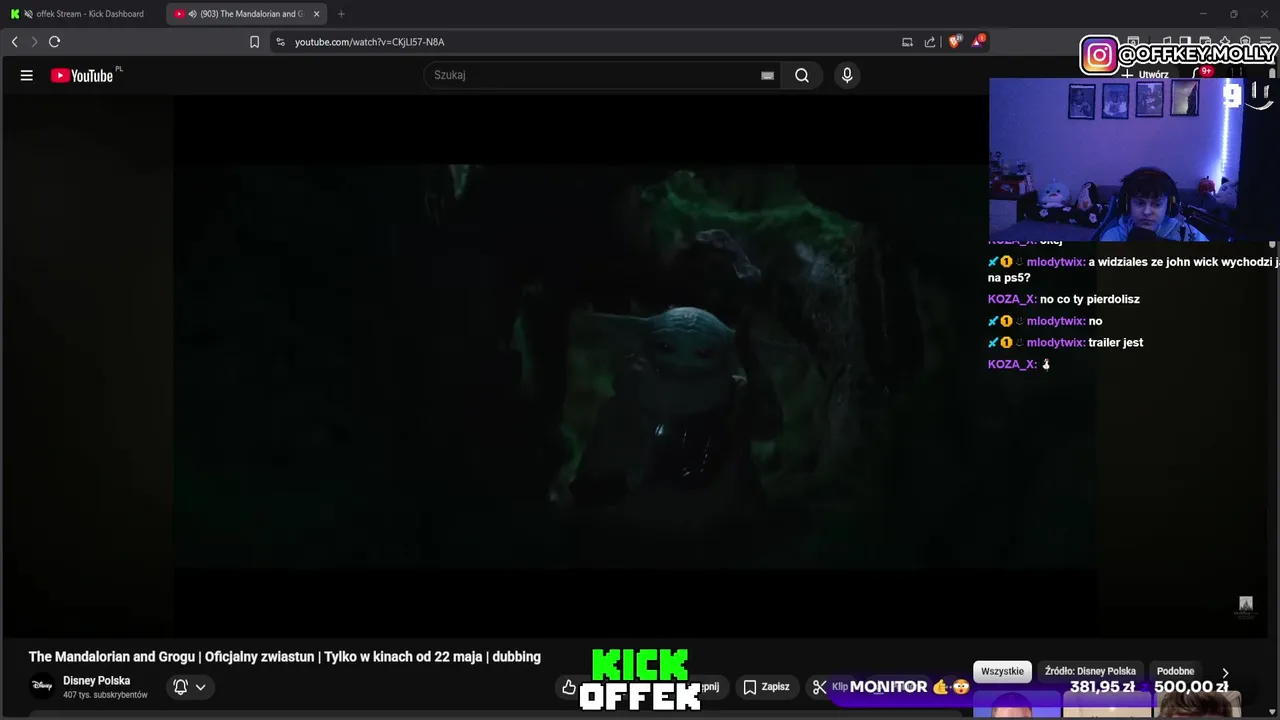Open the on-screen keyboard icon in search box
Screen dimensions: 1280x720
click(x=767, y=75)
